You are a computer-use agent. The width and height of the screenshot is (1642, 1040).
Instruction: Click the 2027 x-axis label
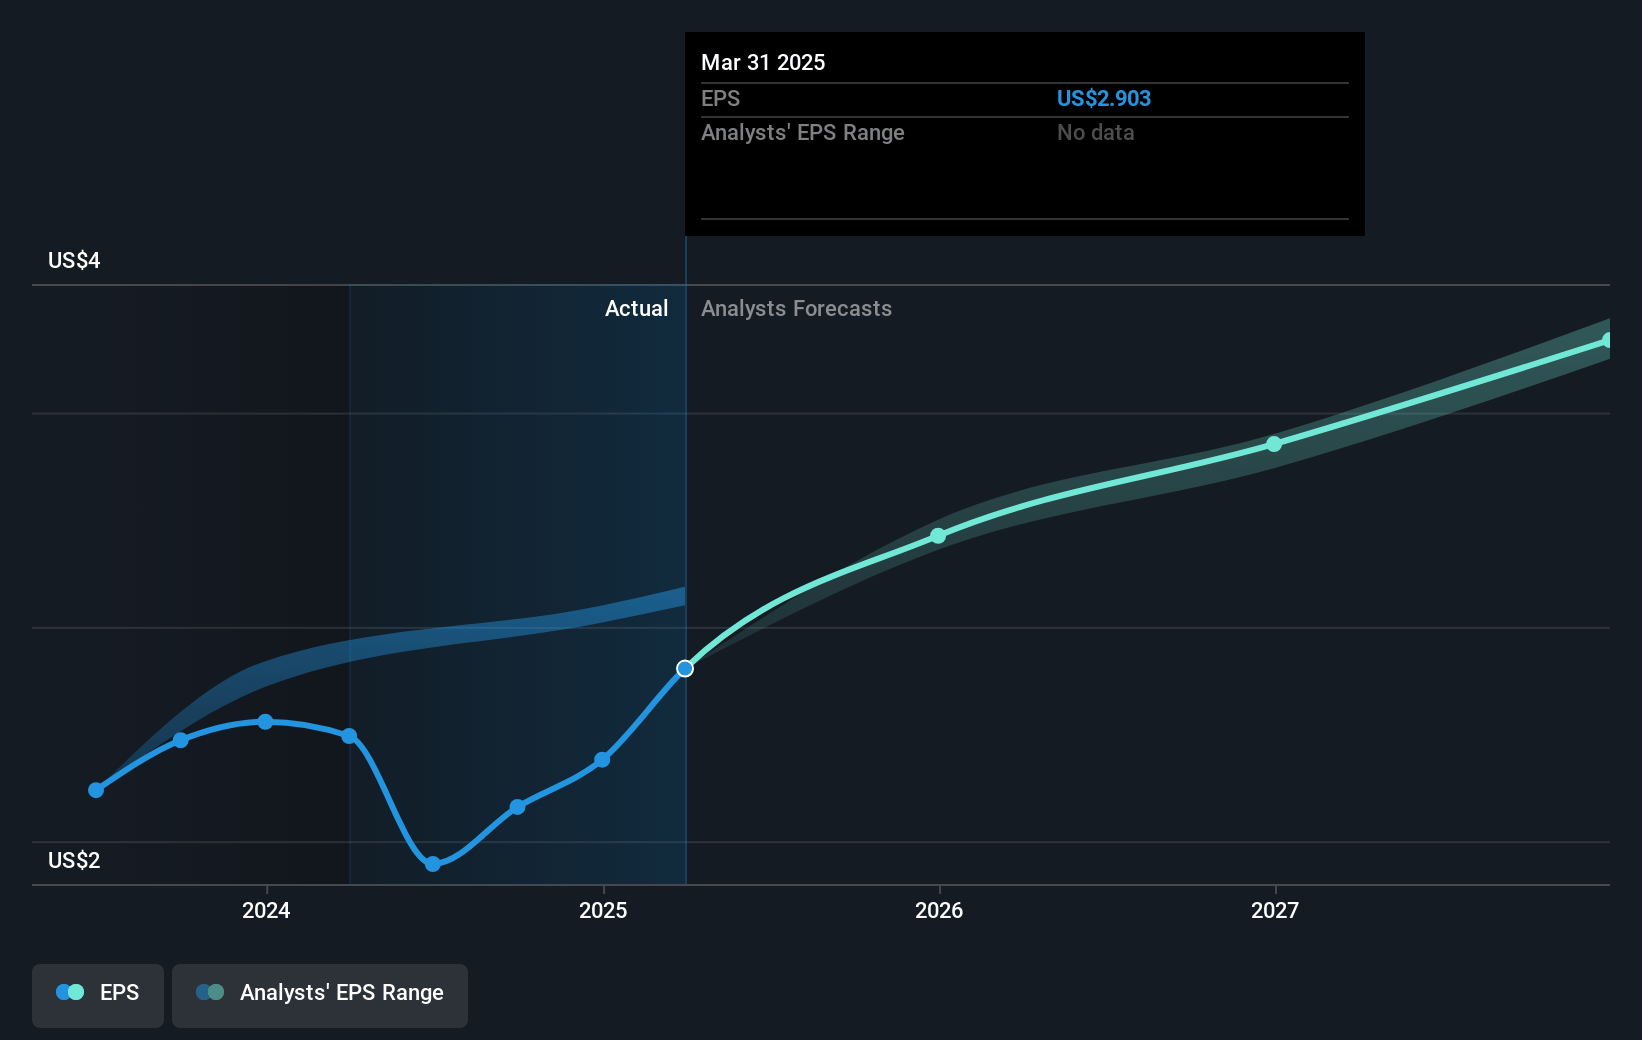click(x=1275, y=910)
